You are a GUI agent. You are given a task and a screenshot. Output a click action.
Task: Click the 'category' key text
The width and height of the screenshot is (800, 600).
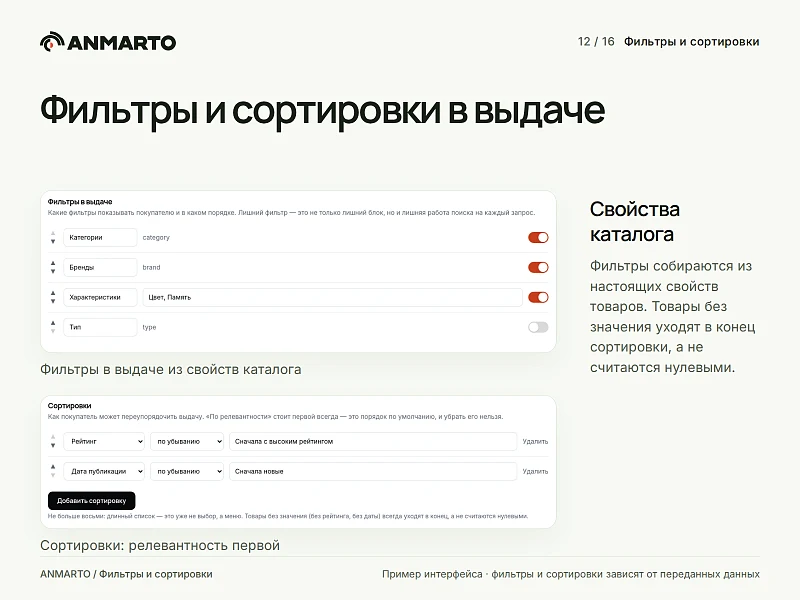[156, 237]
